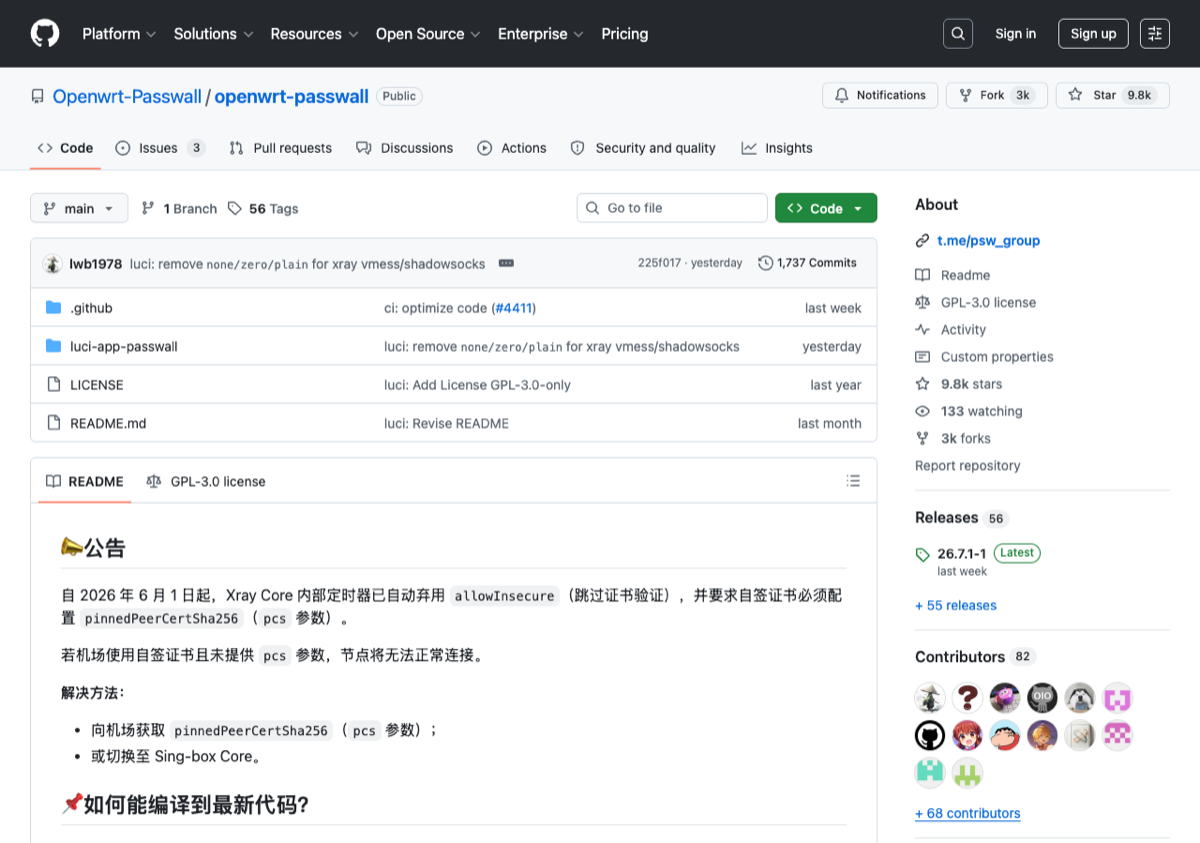Open the luci-app-passwall folder name
This screenshot has width=1200, height=843.
point(124,346)
